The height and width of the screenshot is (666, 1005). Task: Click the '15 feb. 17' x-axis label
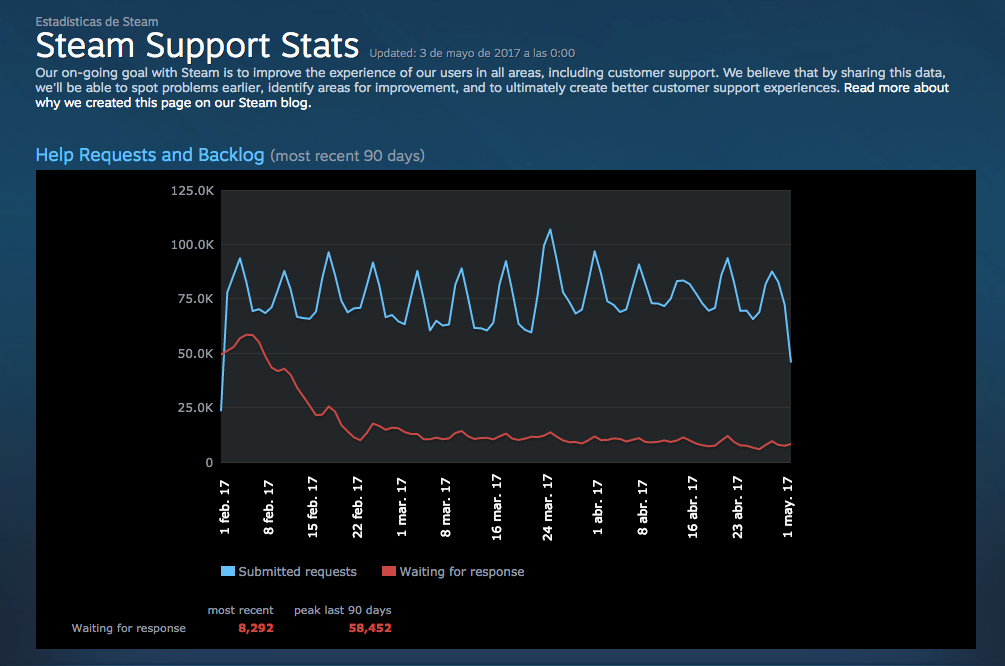(x=313, y=506)
